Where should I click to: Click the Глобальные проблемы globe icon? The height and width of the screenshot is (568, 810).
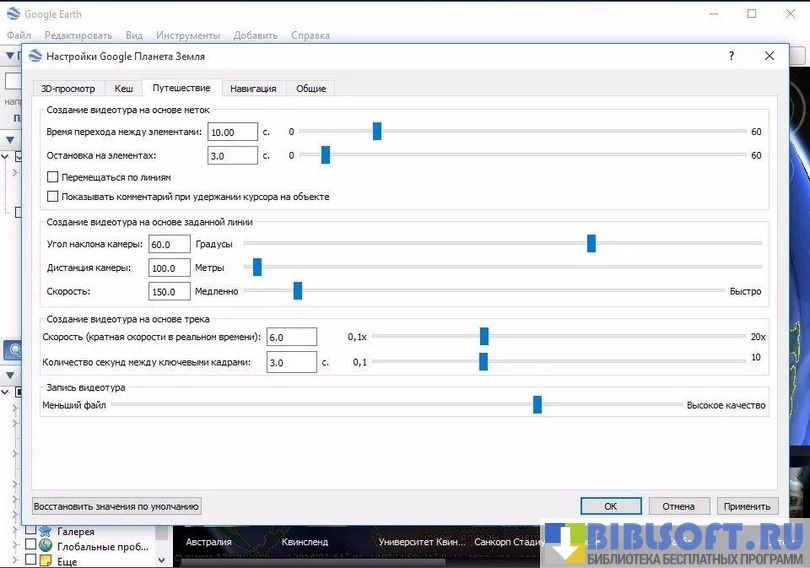click(x=45, y=545)
